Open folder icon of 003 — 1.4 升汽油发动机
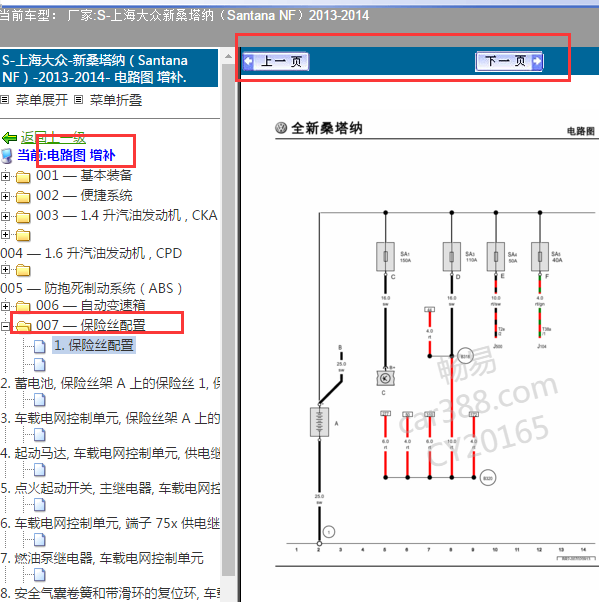This screenshot has height=602, width=599. click(x=23, y=217)
